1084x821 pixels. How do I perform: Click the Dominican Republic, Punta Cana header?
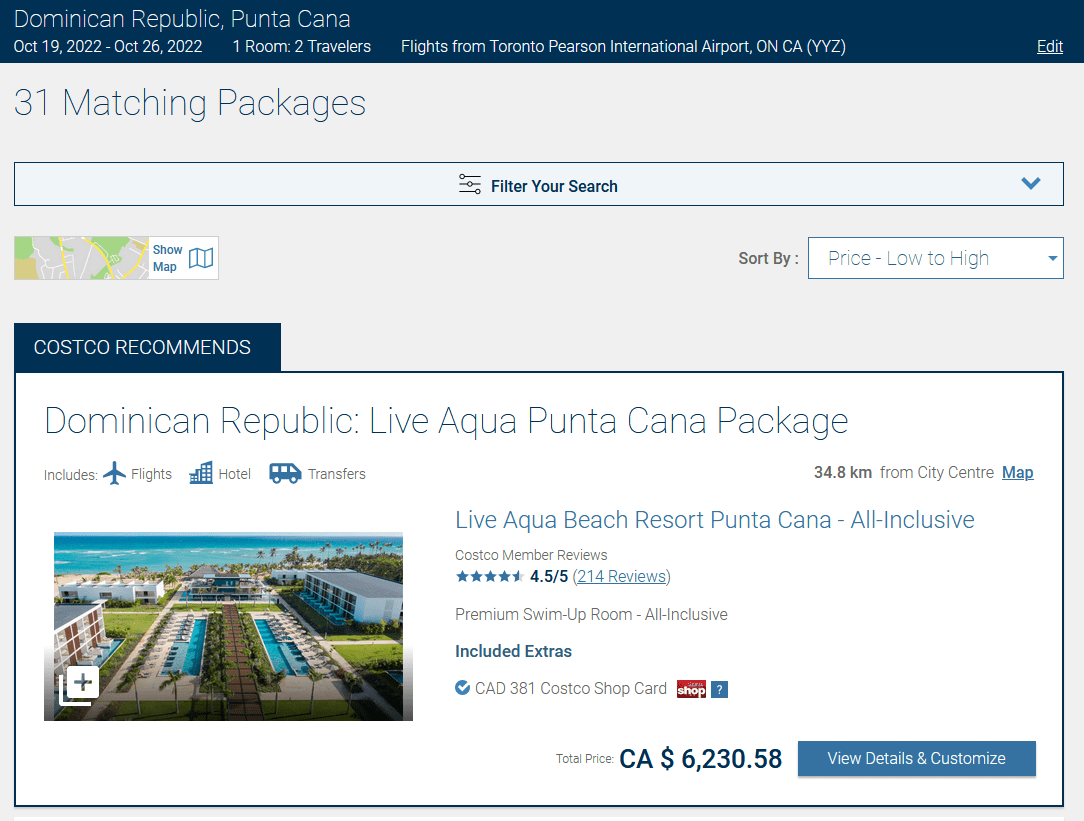(x=182, y=19)
